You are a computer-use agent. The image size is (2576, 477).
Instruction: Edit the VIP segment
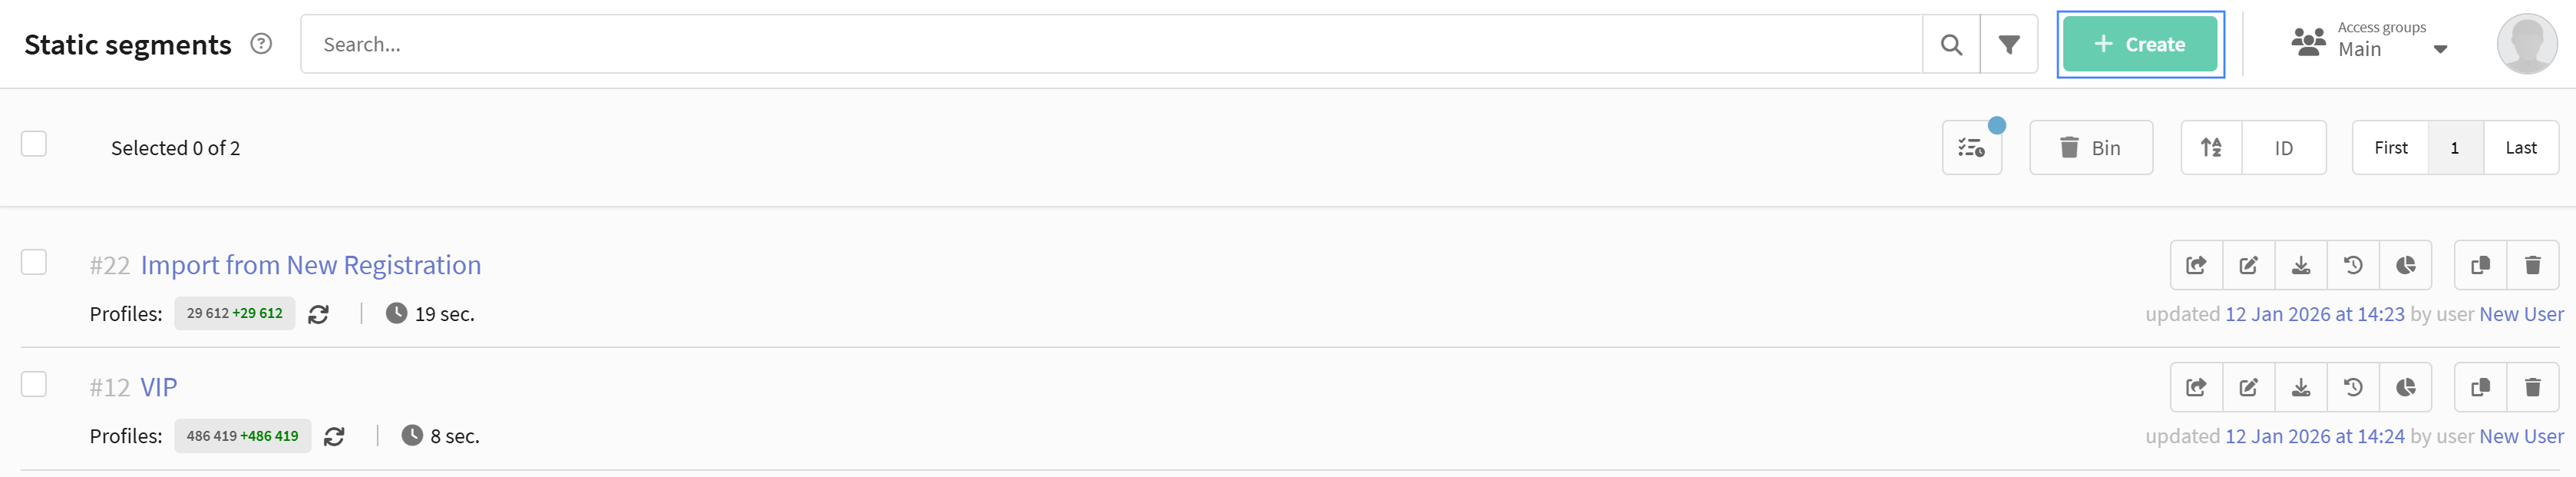pos(2248,387)
